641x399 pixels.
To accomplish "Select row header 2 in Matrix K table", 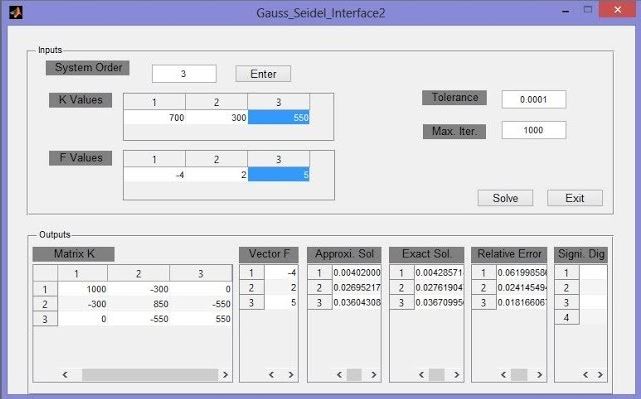I will pyautogui.click(x=45, y=304).
